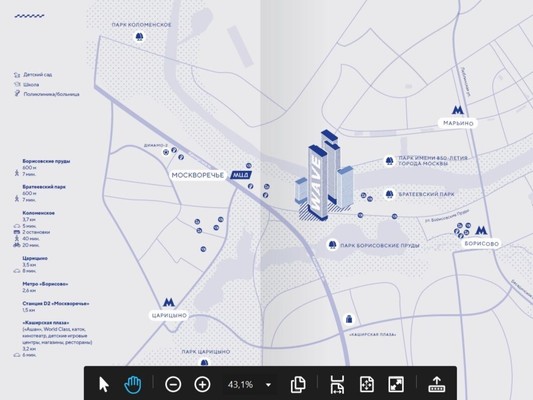Click the Поликлиника/Больница legend icon
This screenshot has width=533, height=400.
tap(17, 93)
